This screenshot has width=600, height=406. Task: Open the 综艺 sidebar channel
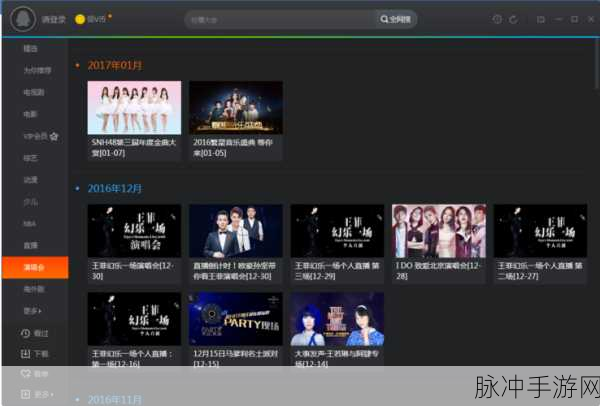tap(31, 158)
